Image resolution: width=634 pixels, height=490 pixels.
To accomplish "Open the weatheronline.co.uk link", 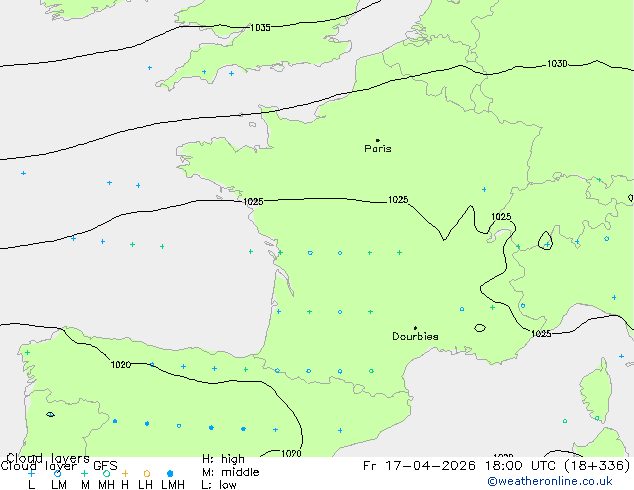I will [x=550, y=481].
